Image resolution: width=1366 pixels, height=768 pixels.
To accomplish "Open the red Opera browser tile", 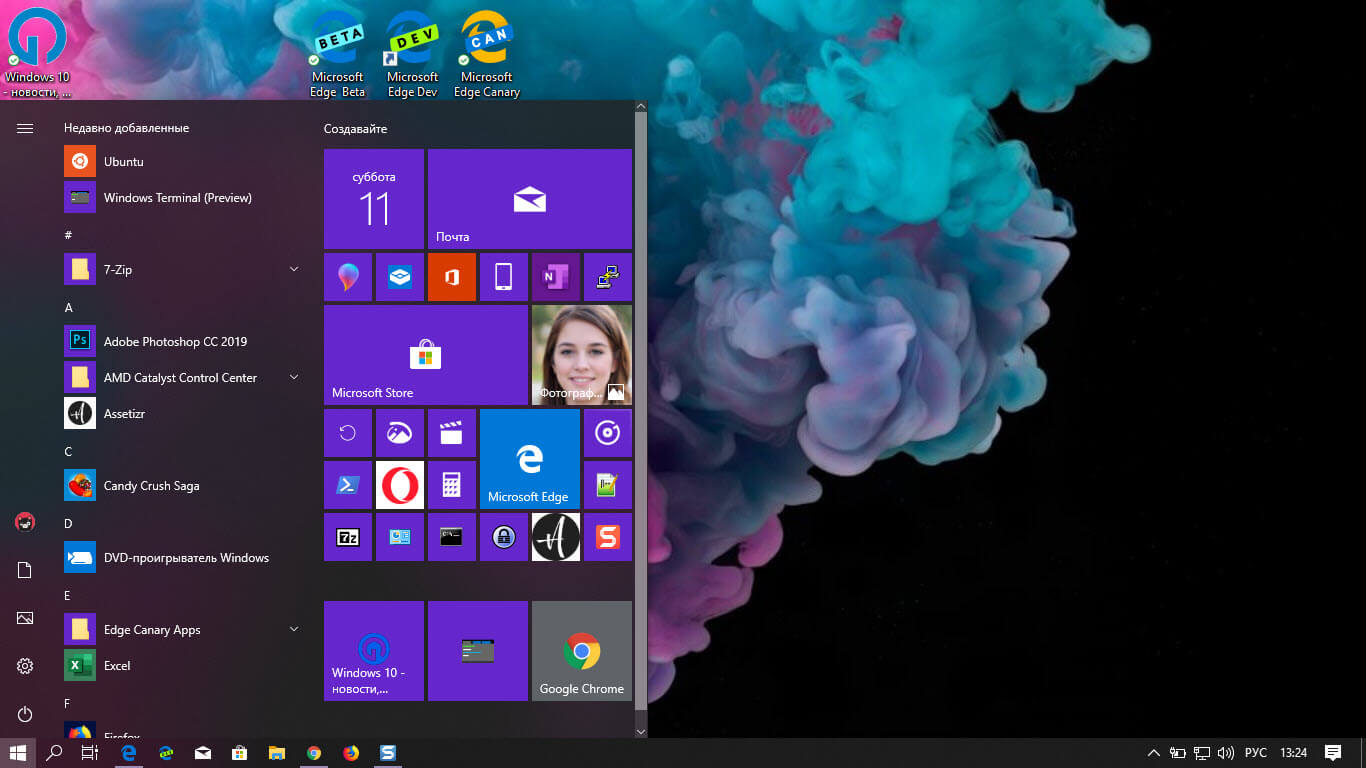I will [x=400, y=485].
